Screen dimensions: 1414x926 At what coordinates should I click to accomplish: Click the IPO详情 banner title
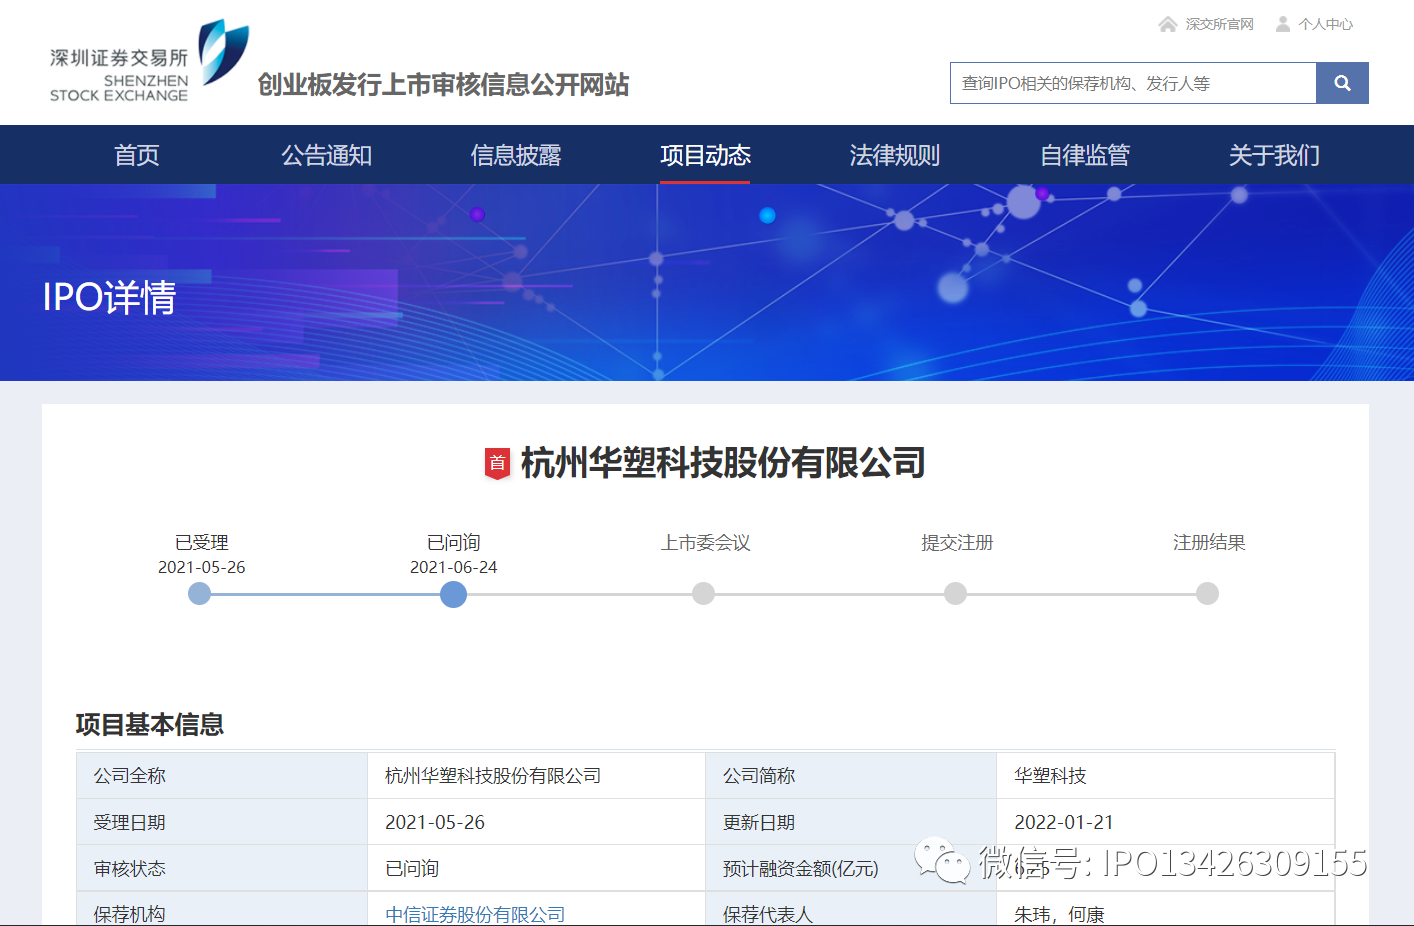coord(109,297)
